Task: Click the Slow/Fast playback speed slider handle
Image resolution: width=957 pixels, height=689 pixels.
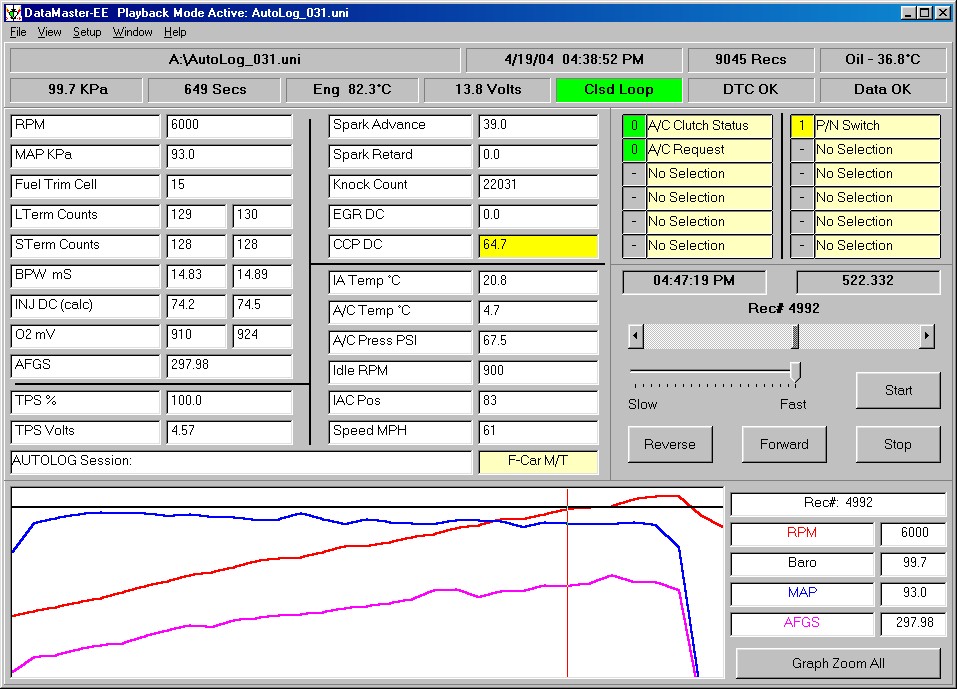Action: click(796, 372)
